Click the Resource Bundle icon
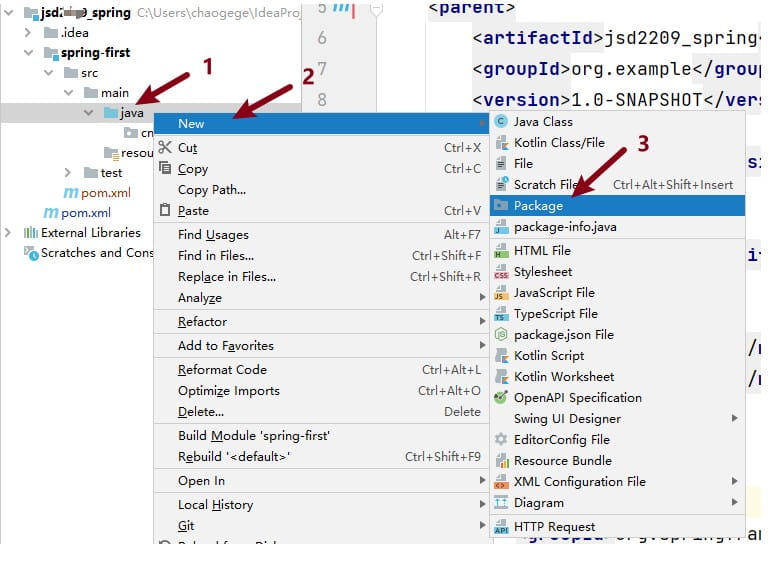 501,461
